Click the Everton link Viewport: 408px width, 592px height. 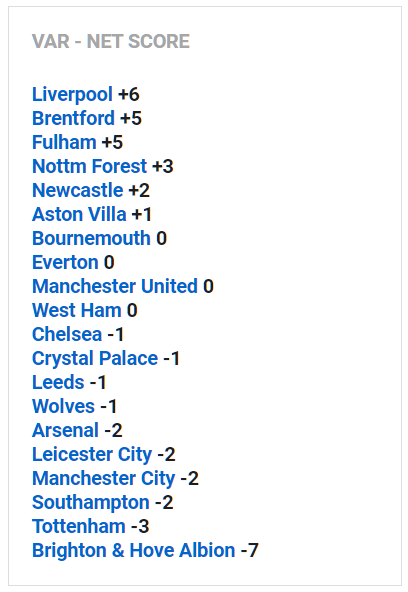pos(65,262)
